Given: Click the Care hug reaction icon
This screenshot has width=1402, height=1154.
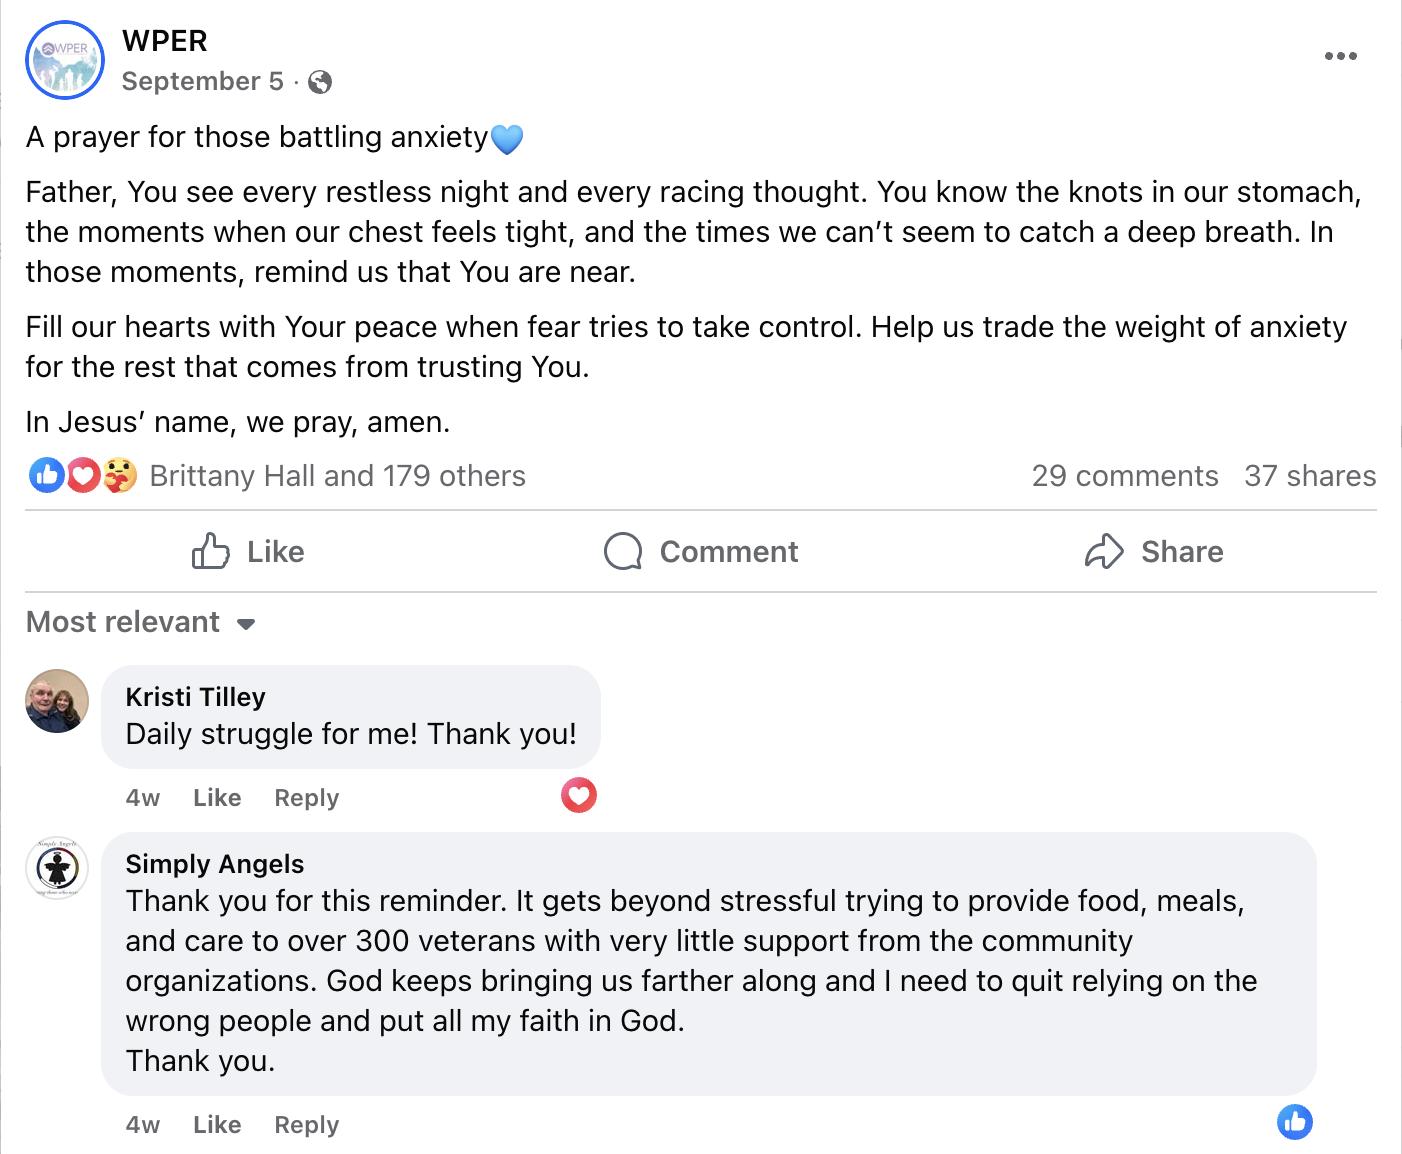Looking at the screenshot, I should (119, 476).
